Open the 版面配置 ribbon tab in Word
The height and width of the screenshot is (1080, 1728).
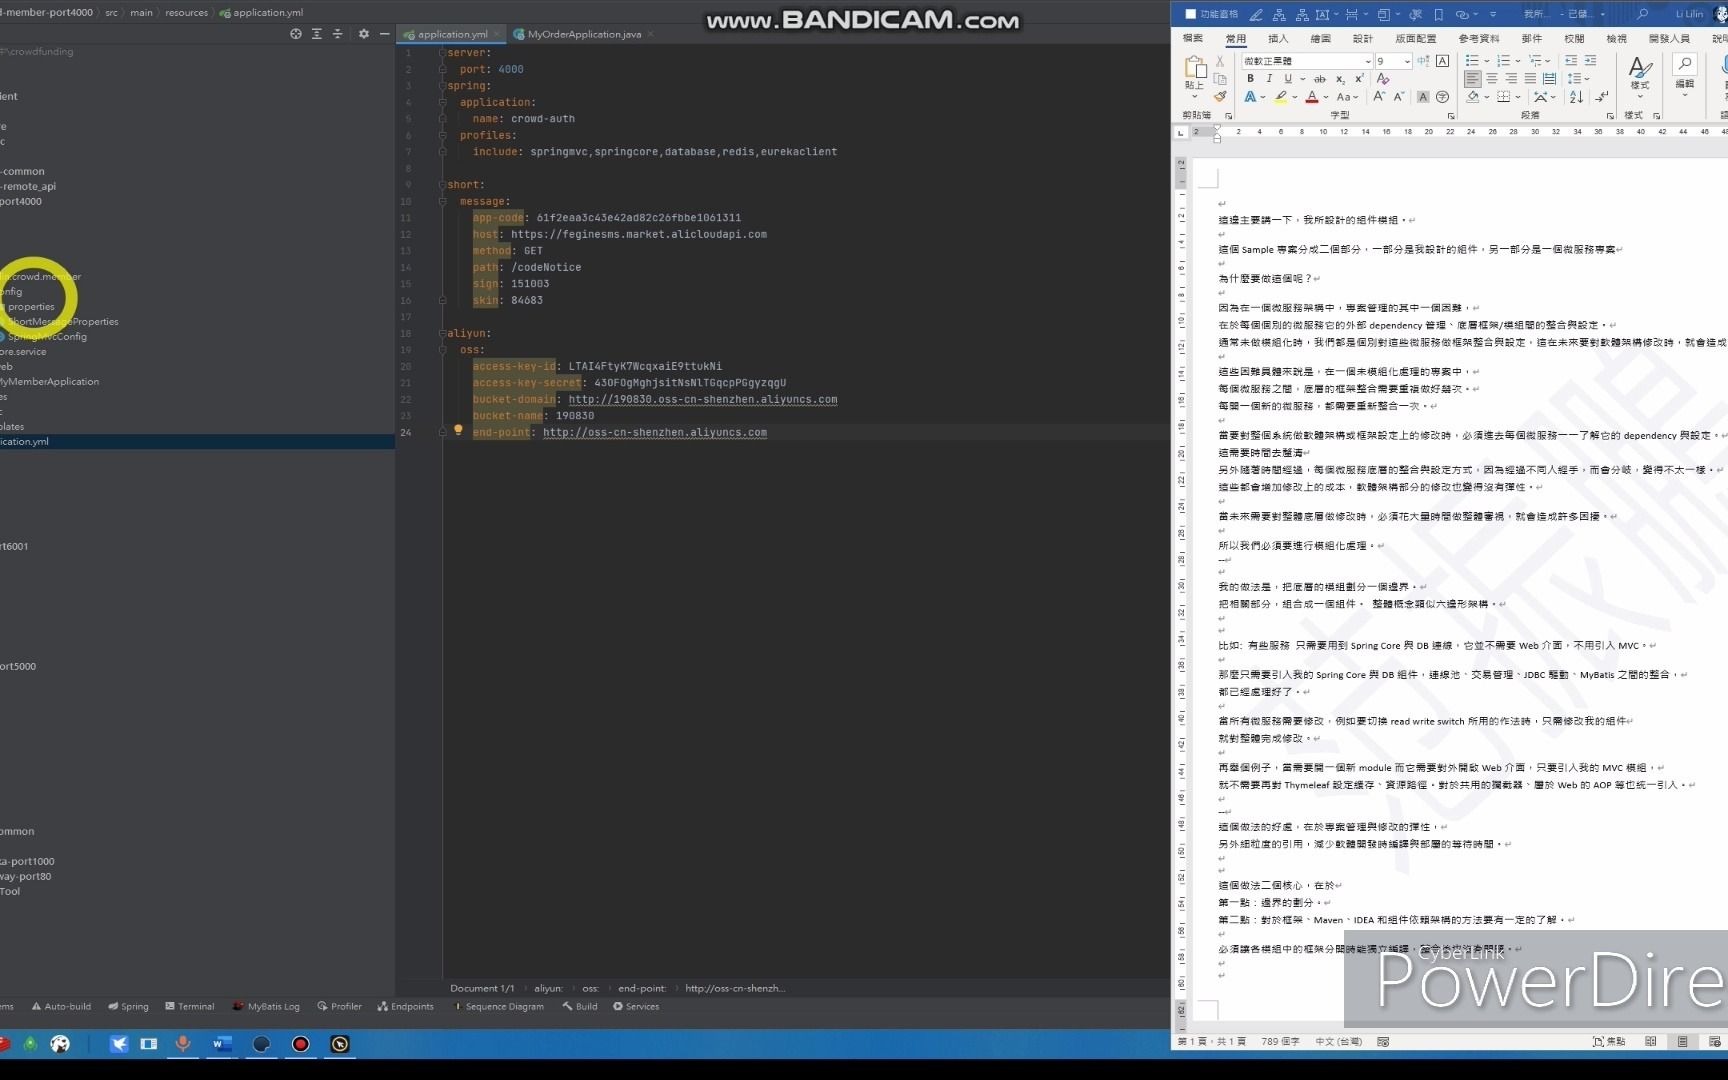(1415, 39)
